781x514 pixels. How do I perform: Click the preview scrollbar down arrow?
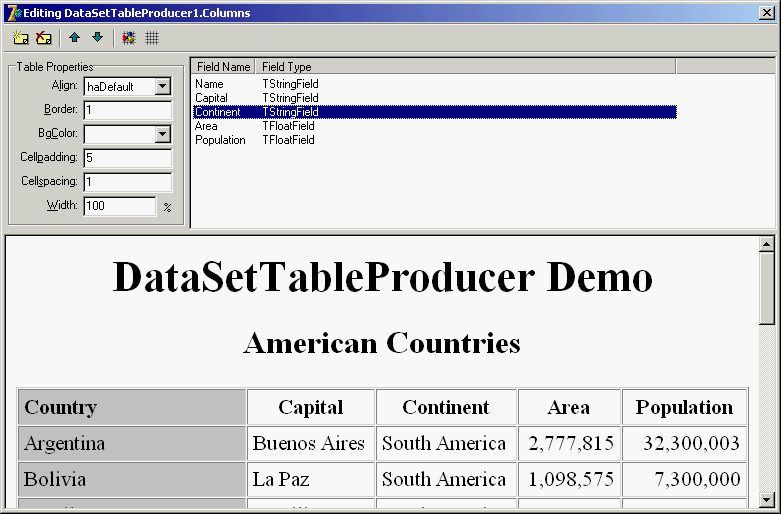[767, 499]
